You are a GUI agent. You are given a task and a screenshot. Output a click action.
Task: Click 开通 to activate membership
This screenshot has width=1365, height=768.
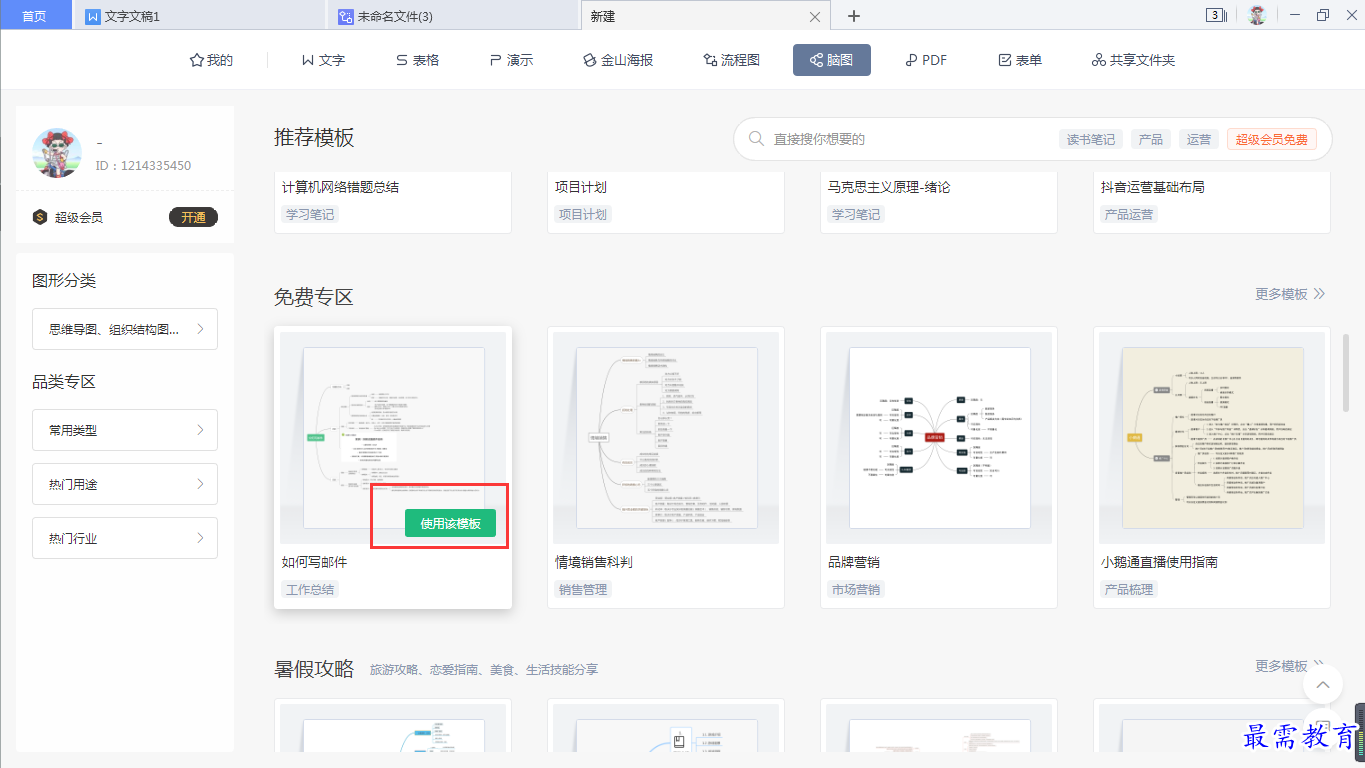click(x=193, y=217)
